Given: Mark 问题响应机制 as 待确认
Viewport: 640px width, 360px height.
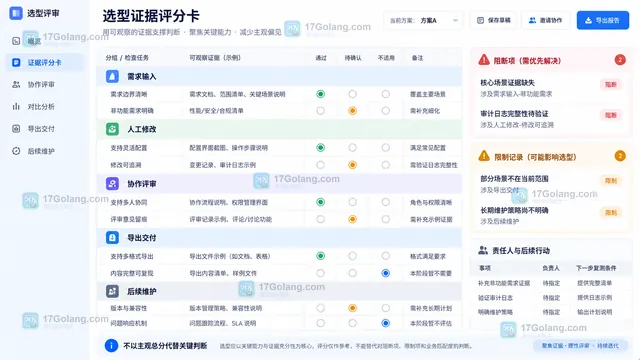Looking at the screenshot, I should 352,323.
